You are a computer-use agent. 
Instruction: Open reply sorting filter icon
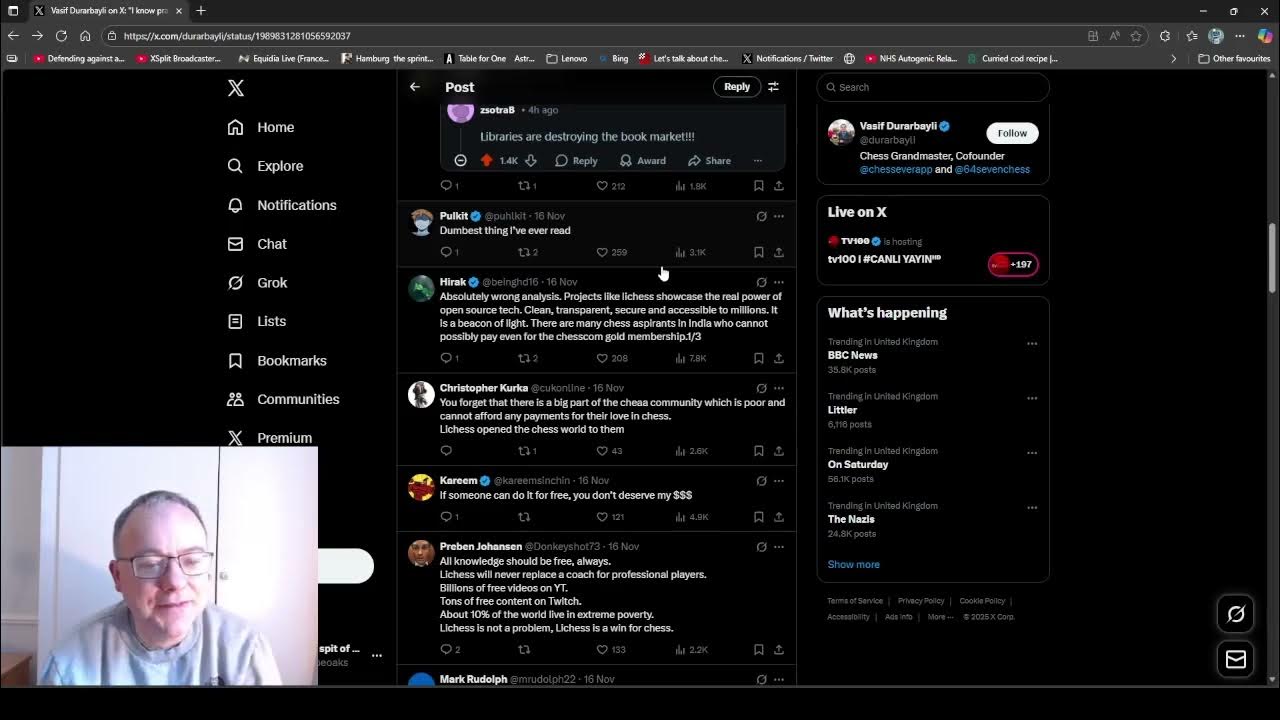[x=773, y=87]
